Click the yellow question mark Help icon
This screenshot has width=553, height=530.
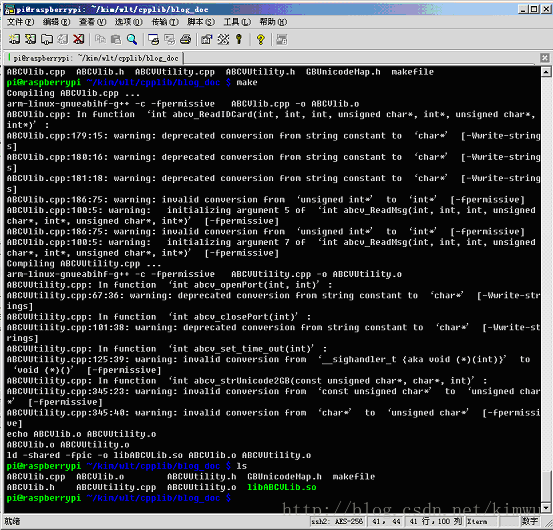tap(261, 39)
